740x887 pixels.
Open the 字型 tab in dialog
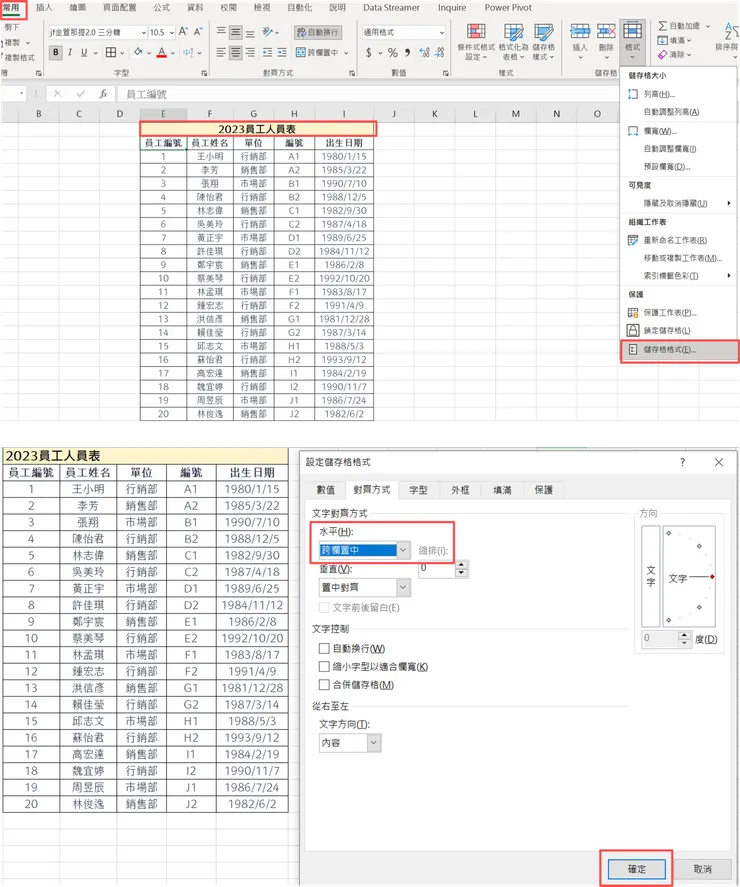[x=418, y=490]
